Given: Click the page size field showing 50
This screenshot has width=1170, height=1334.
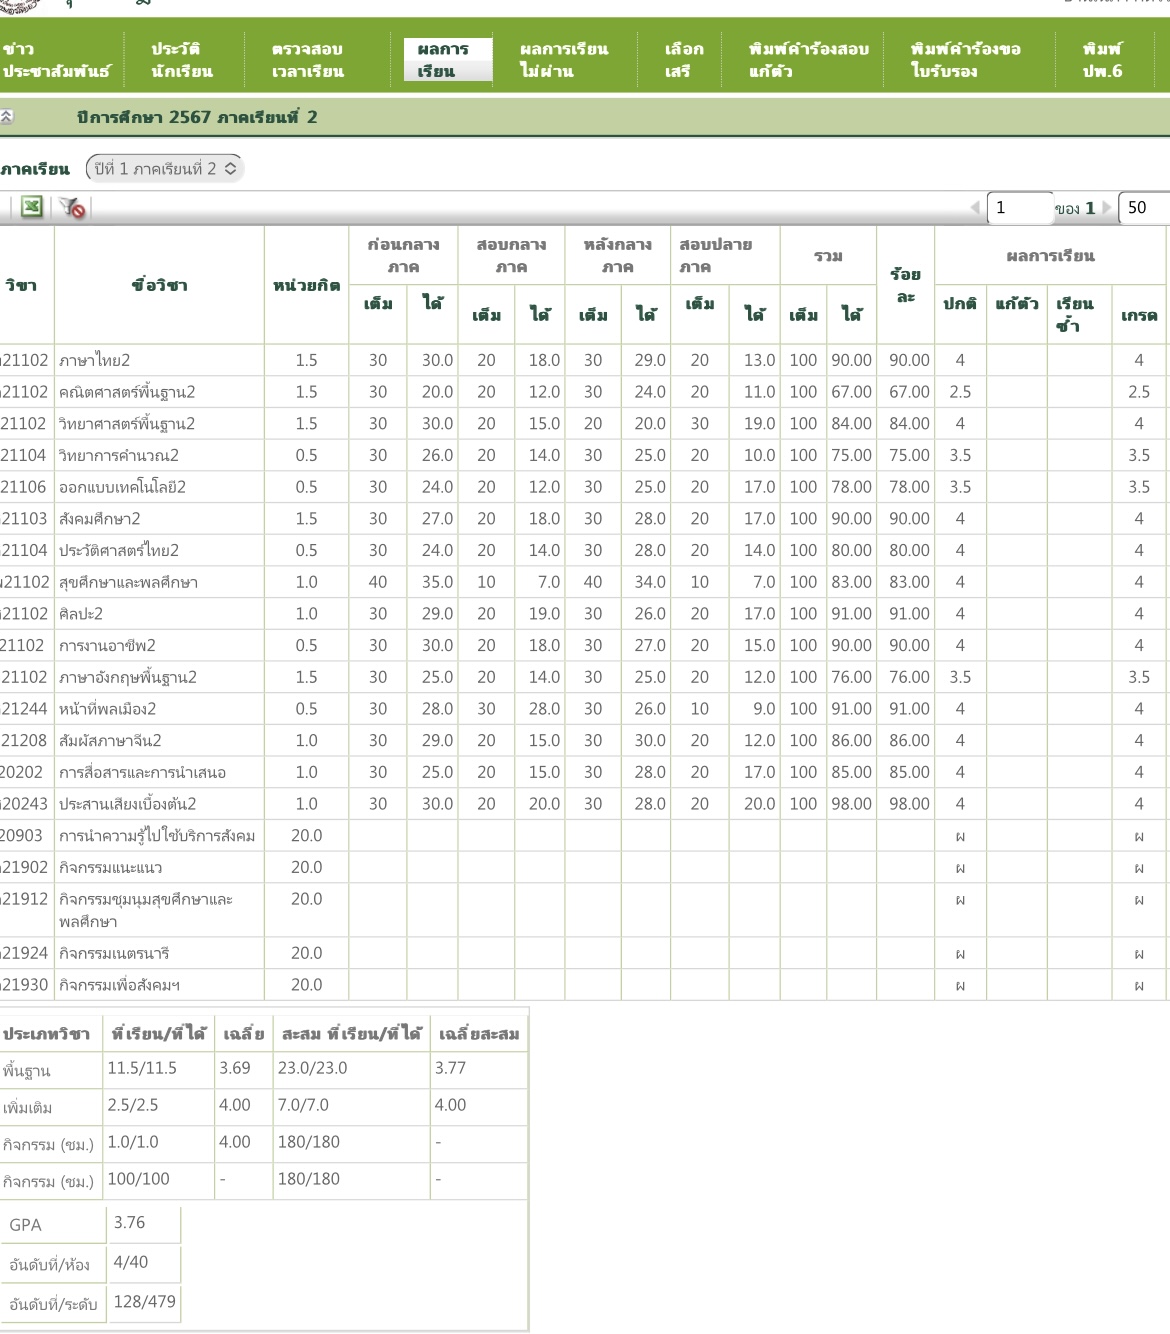Looking at the screenshot, I should (x=1144, y=208).
